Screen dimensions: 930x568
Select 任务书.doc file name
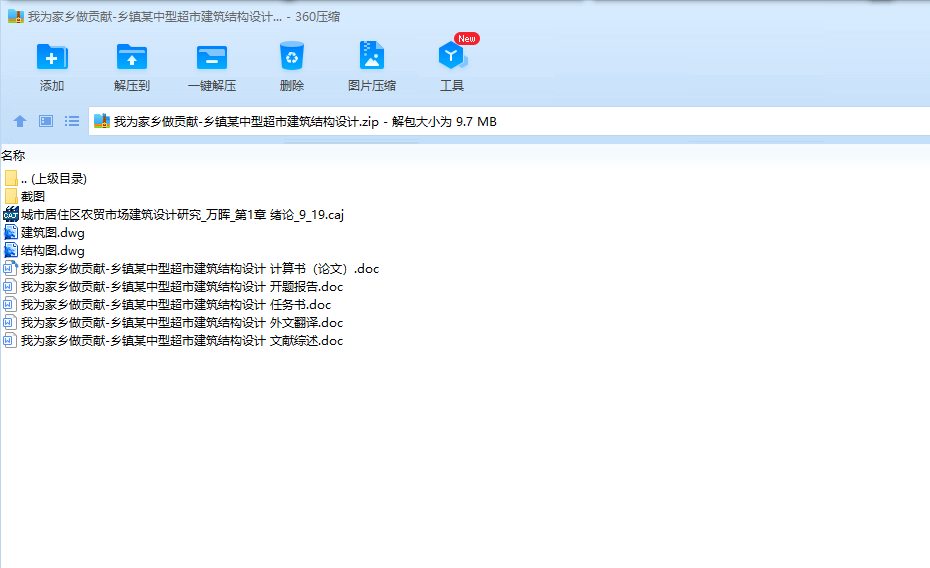pos(176,305)
